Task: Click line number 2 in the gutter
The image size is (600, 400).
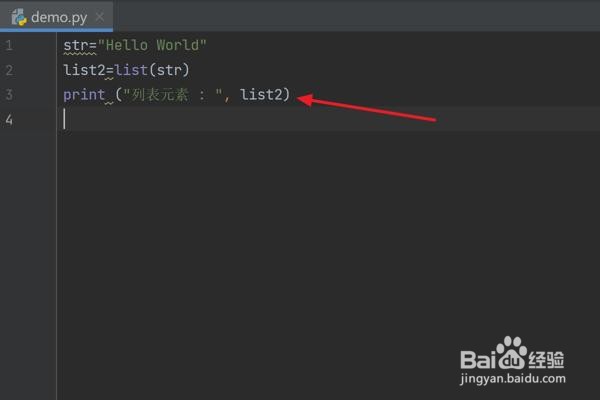Action: point(9,70)
